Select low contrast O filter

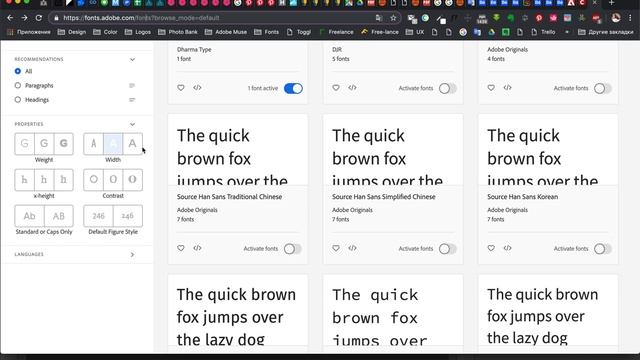93,180
